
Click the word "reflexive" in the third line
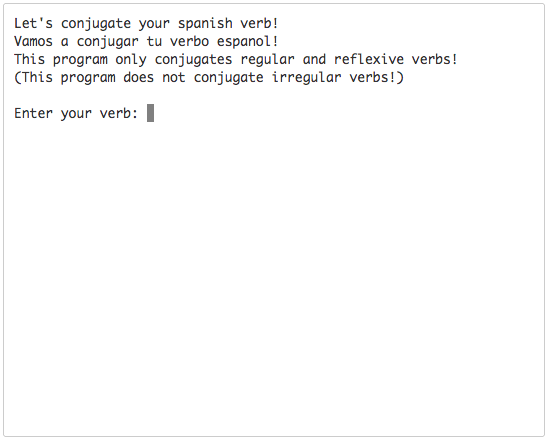point(369,59)
